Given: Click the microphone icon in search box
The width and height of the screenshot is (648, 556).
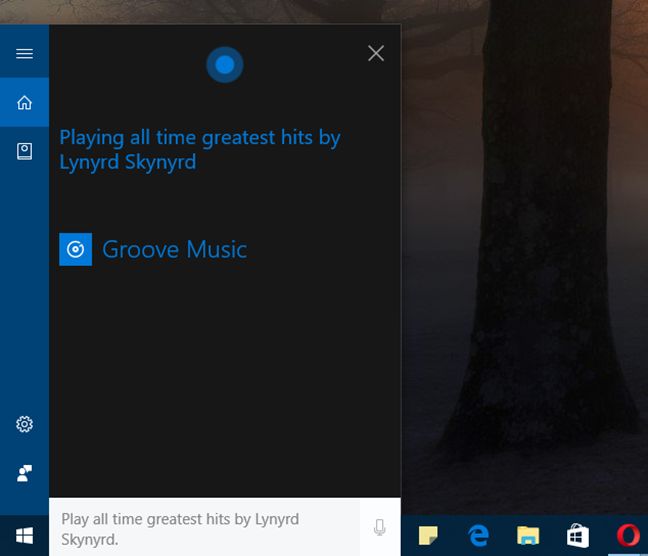Looking at the screenshot, I should pyautogui.click(x=379, y=527).
